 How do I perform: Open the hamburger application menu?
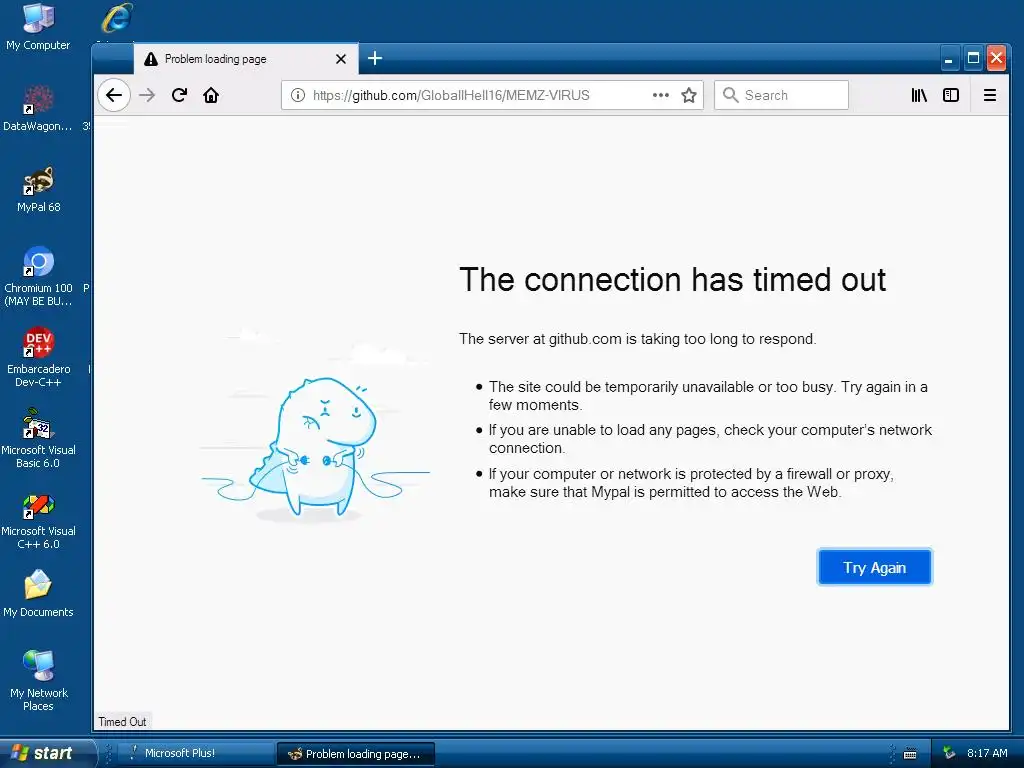990,95
